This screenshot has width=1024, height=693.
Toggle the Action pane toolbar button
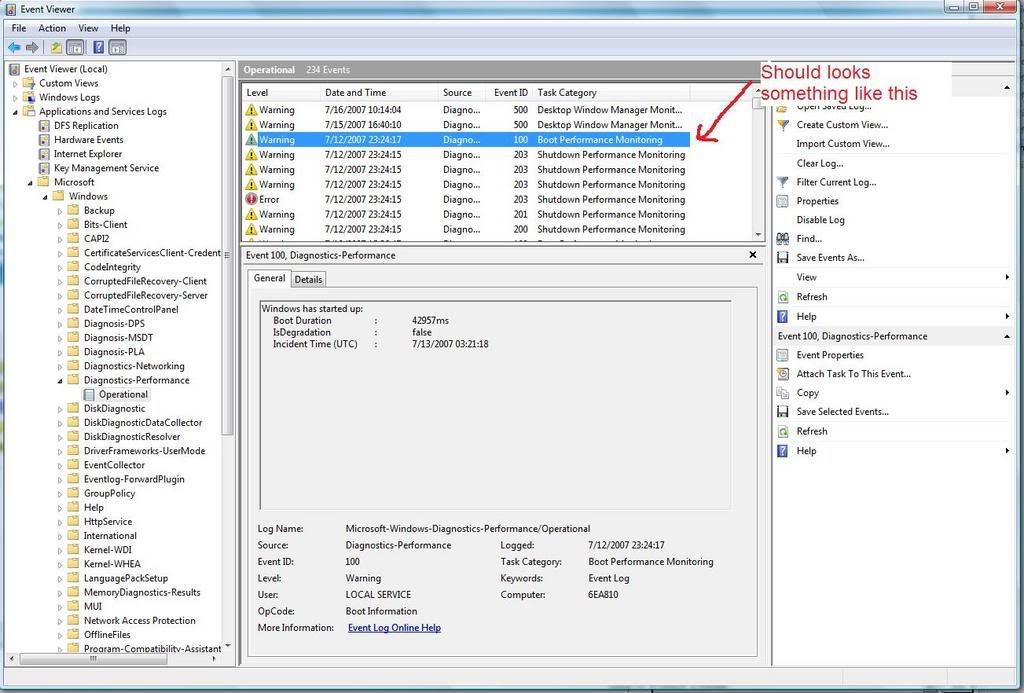click(119, 47)
